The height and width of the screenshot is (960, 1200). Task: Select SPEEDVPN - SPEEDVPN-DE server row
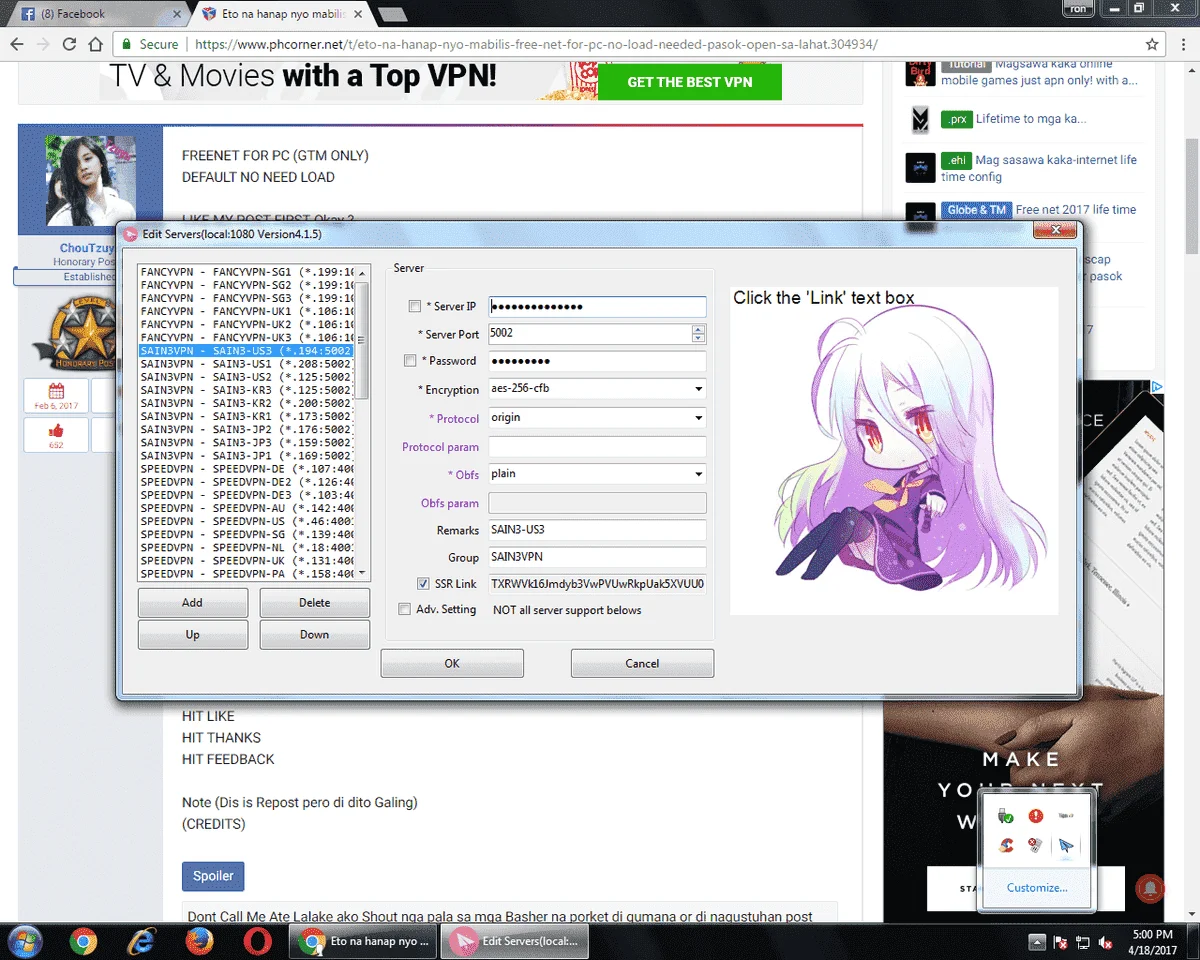coord(247,469)
